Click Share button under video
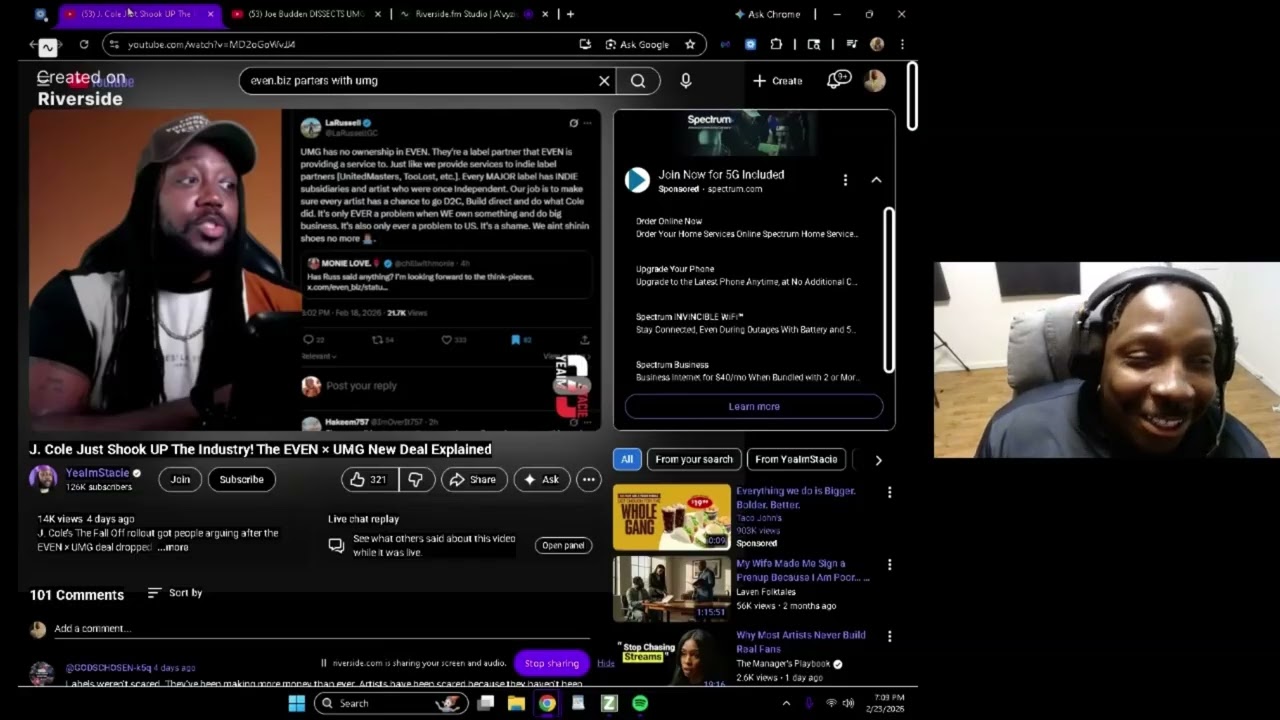 pos(473,480)
